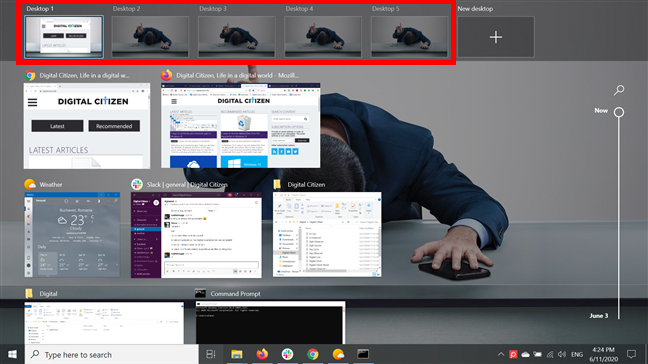Select the Weather app window preview
This screenshot has width=648, height=364.
(x=72, y=235)
